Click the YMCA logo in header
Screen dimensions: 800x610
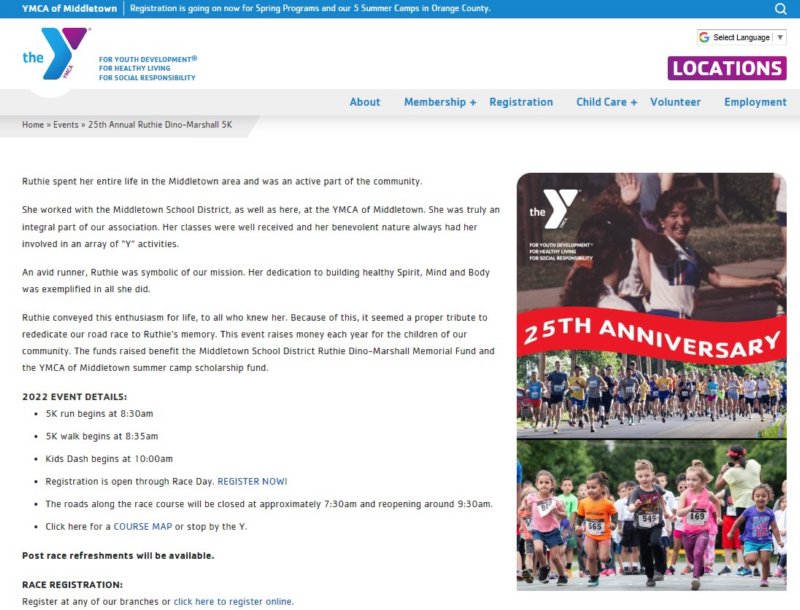56,54
